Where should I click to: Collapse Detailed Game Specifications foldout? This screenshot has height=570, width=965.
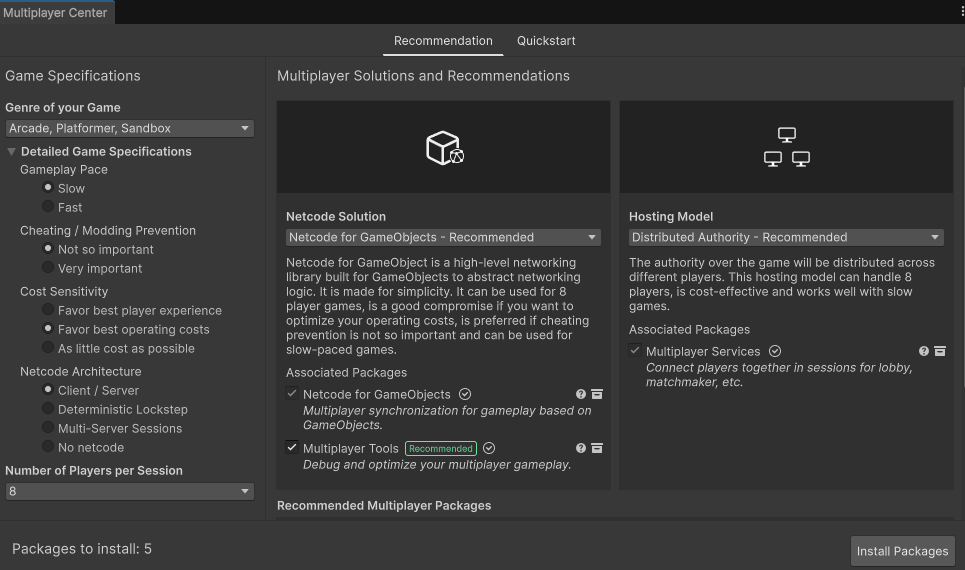click(x=11, y=151)
